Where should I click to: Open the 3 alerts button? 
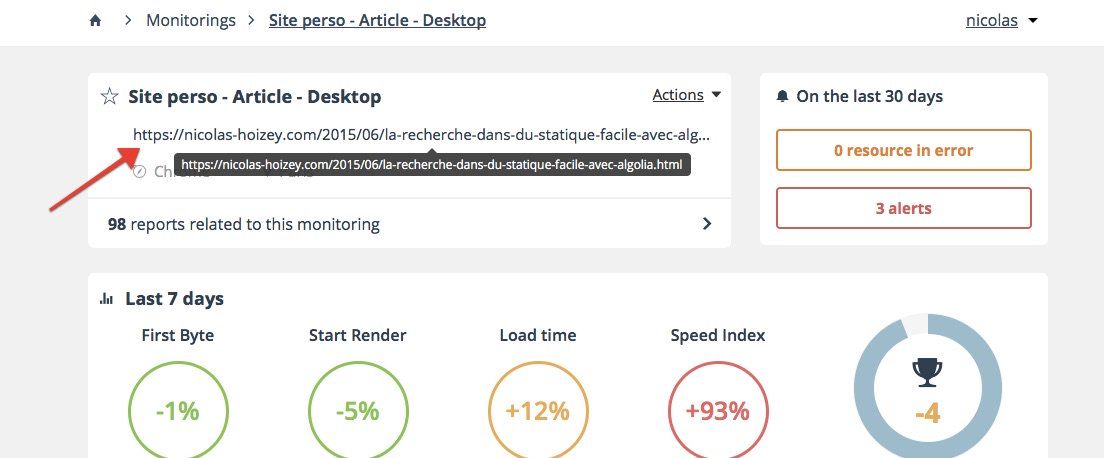pyautogui.click(x=903, y=209)
